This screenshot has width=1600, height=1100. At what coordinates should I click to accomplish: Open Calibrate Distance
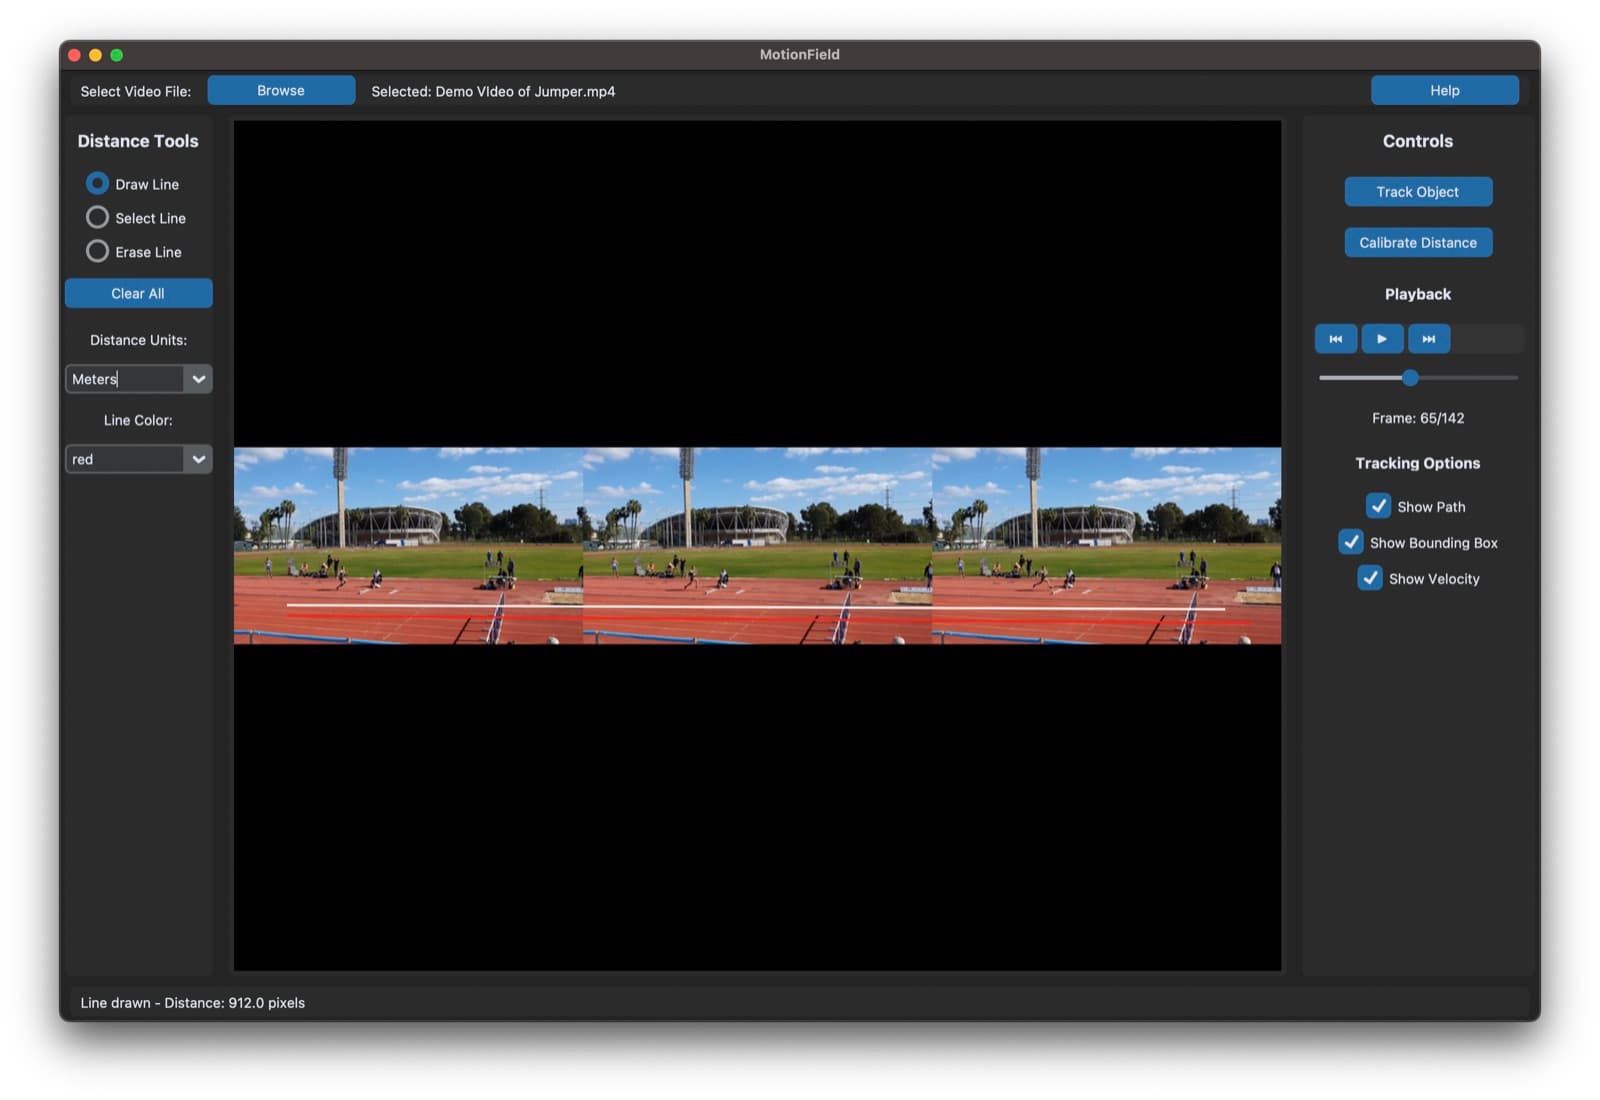[1418, 243]
